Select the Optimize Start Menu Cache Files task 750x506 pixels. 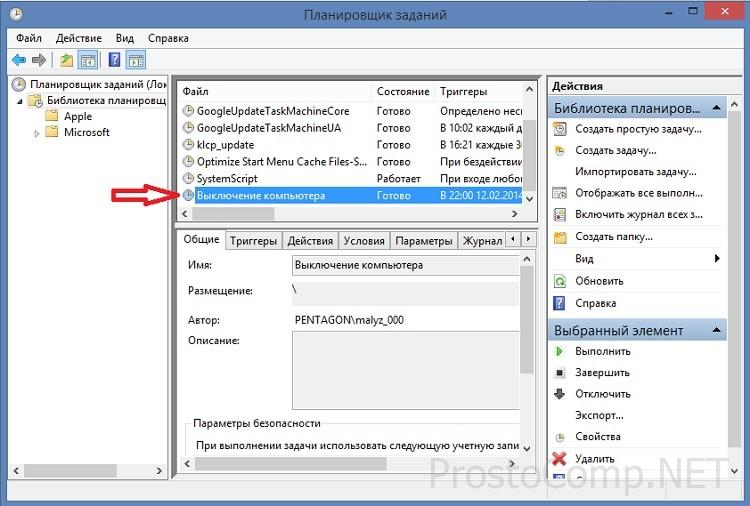[x=351, y=162]
